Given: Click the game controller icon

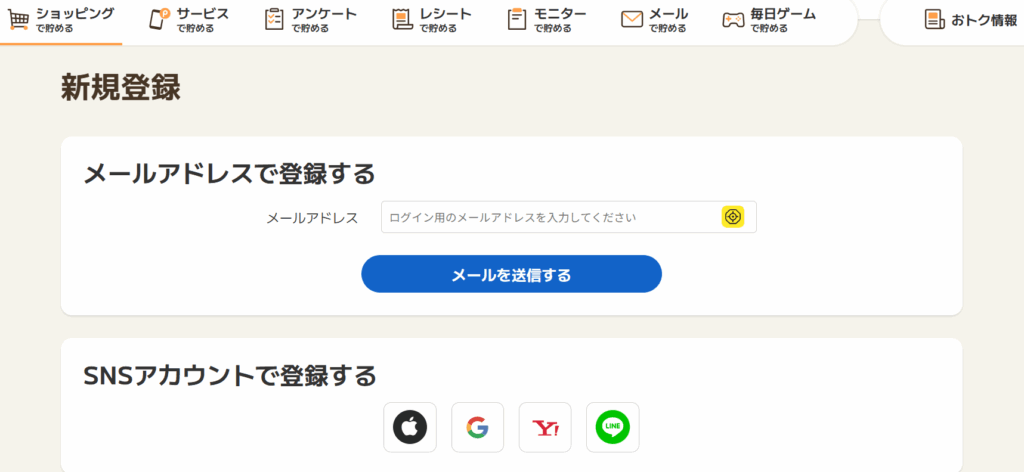Looking at the screenshot, I should tap(733, 20).
